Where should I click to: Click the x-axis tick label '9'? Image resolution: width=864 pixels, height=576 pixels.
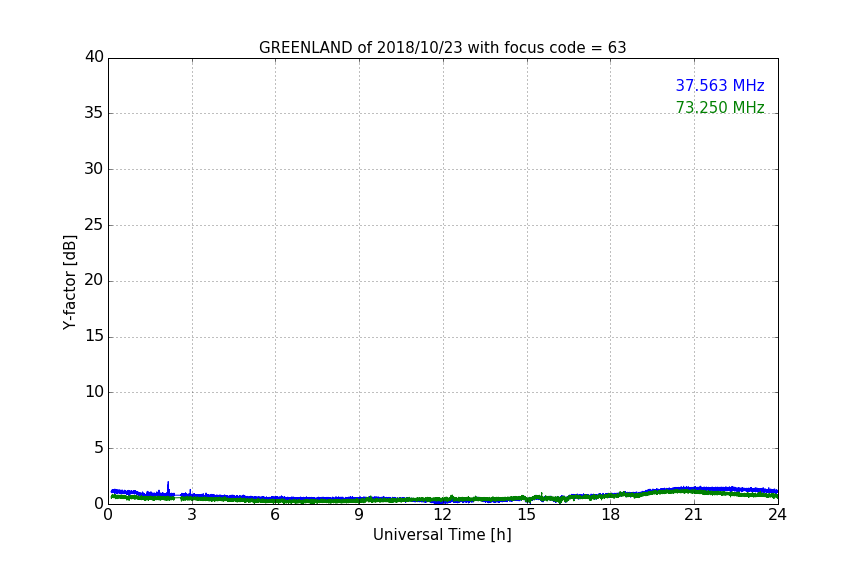pos(359,515)
